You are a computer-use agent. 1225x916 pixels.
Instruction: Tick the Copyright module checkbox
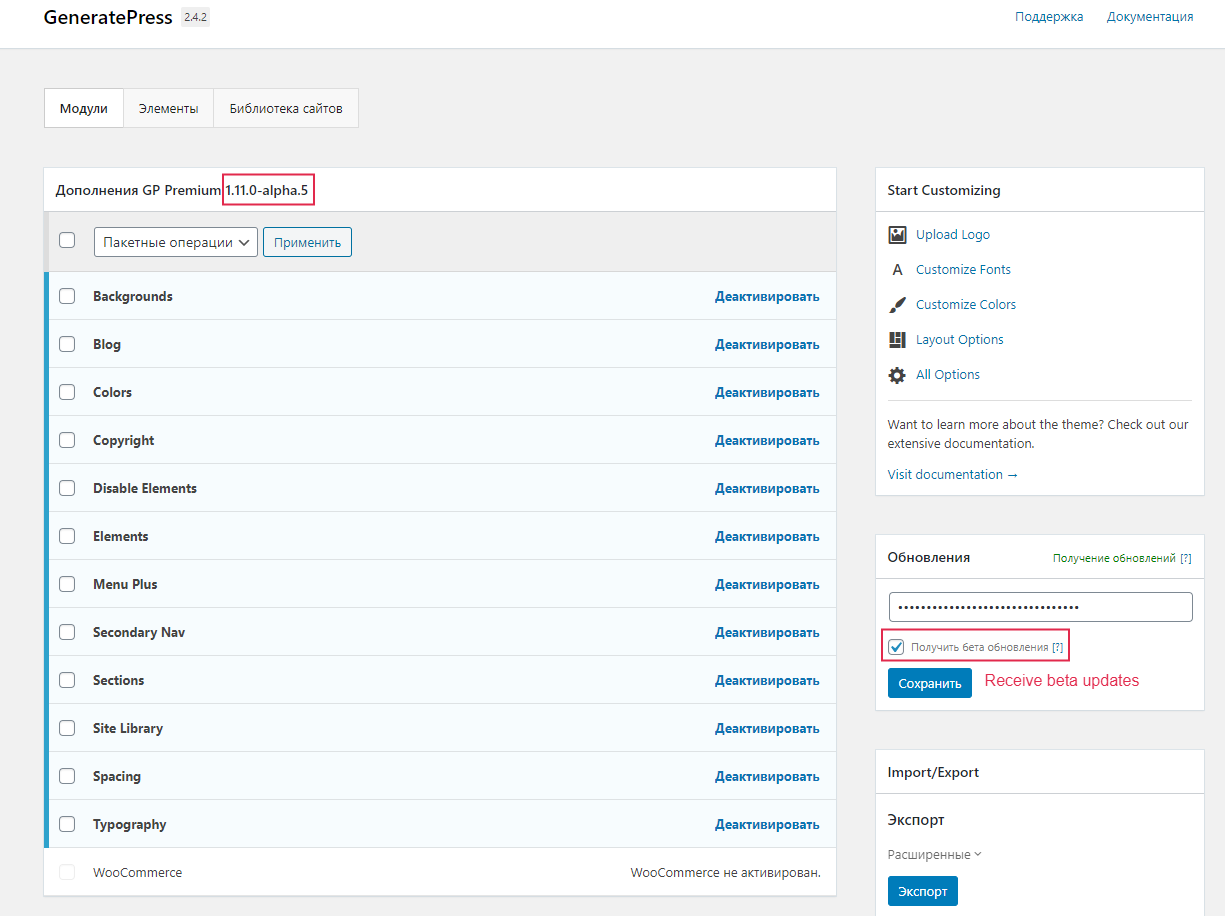(67, 440)
